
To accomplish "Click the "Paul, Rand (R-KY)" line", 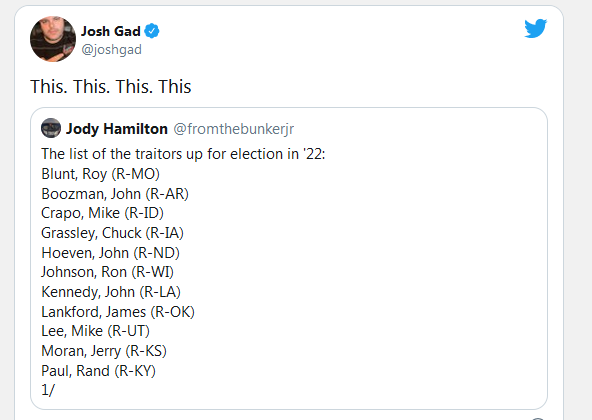I will (x=98, y=371).
